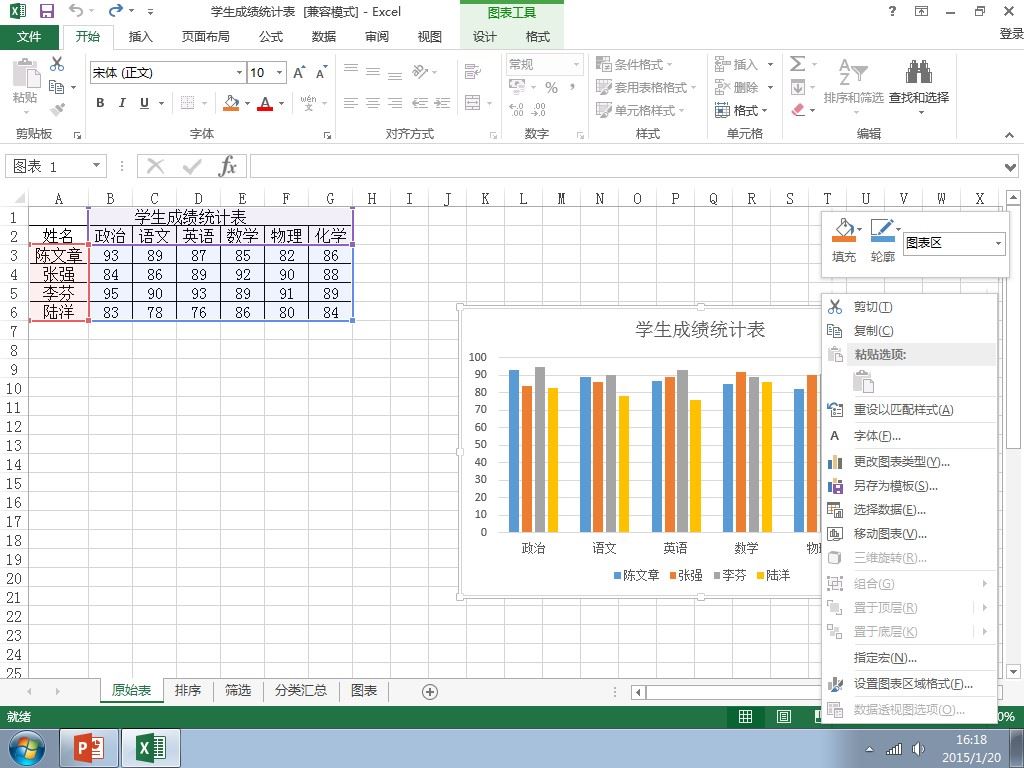Click cell B3 containing 93
The width and height of the screenshot is (1024, 768).
(110, 255)
